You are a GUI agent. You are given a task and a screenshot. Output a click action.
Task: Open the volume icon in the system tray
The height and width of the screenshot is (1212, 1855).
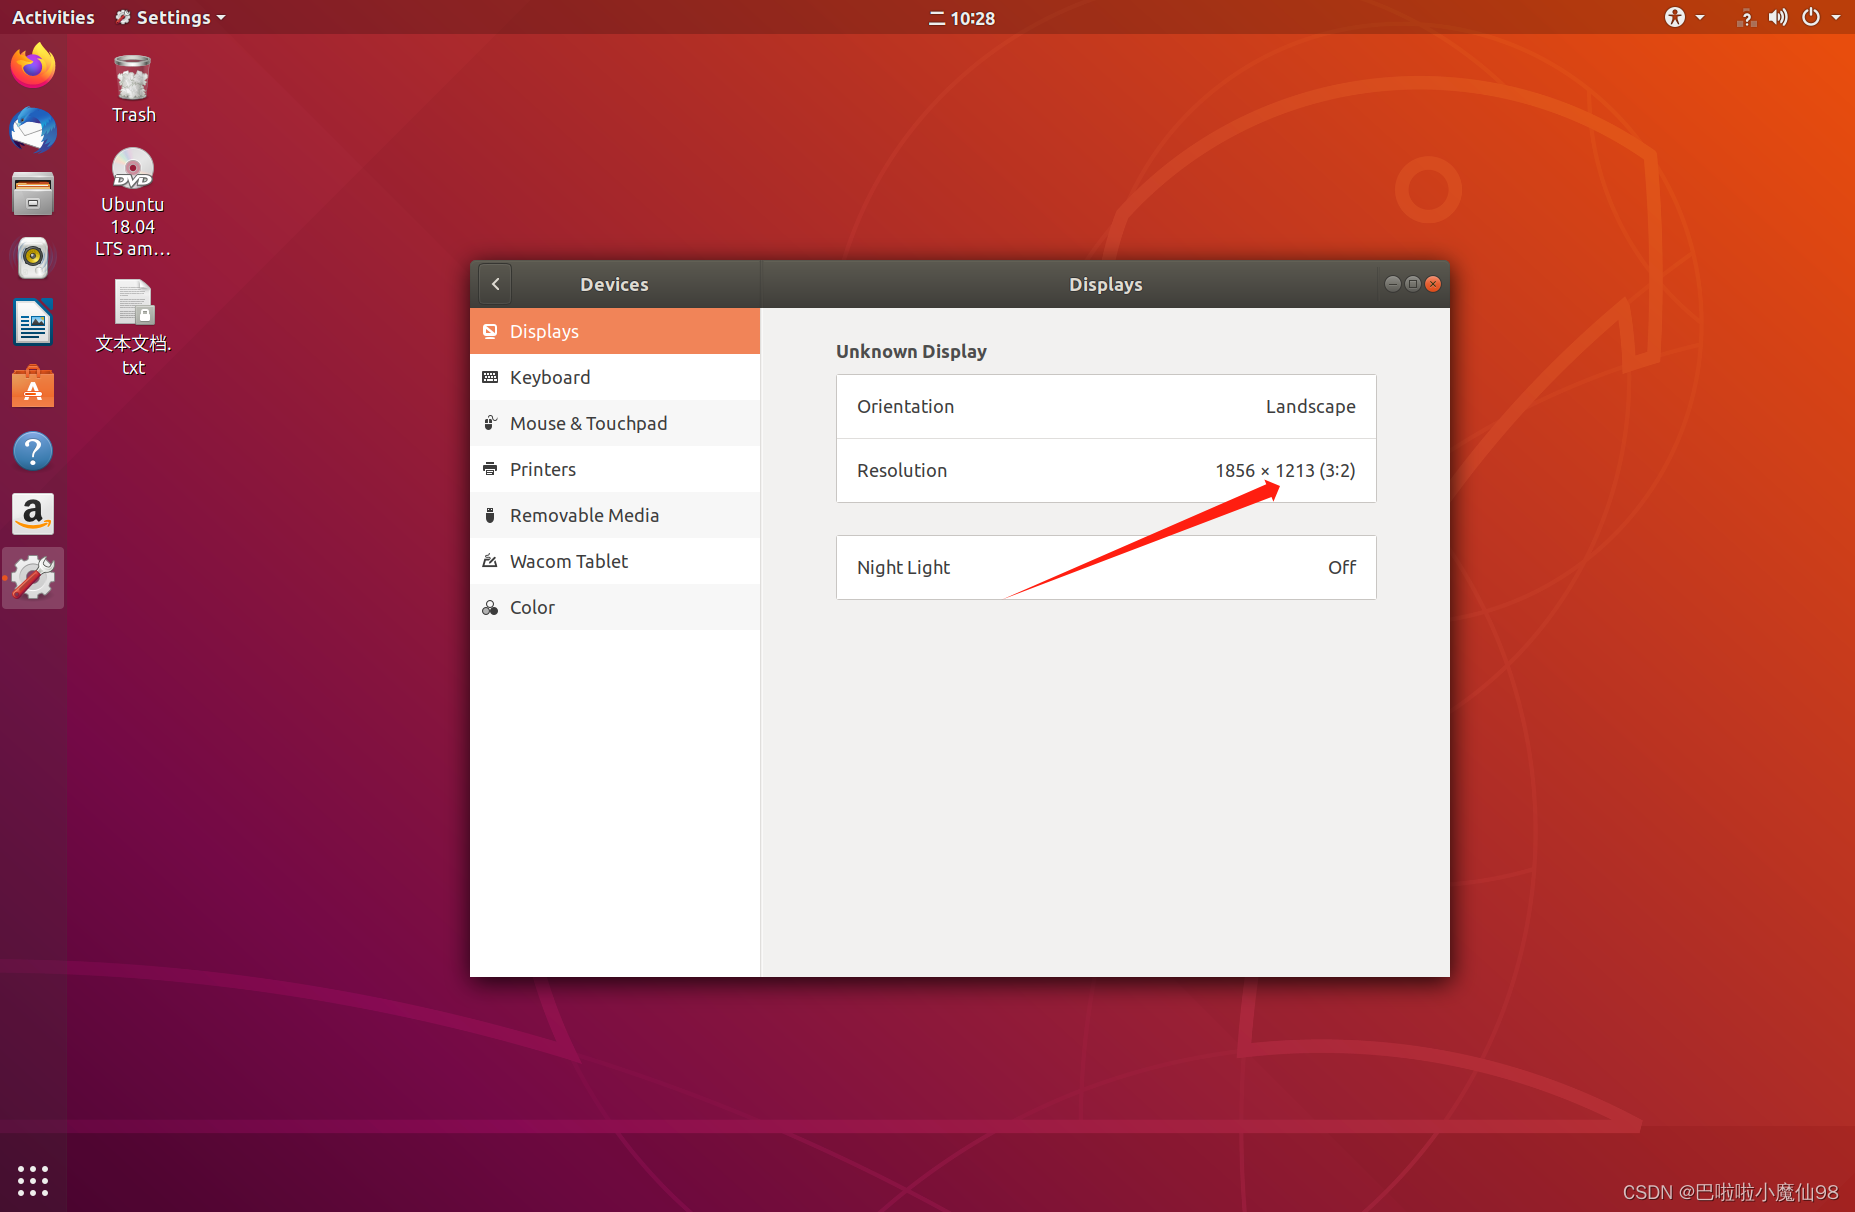[1778, 17]
